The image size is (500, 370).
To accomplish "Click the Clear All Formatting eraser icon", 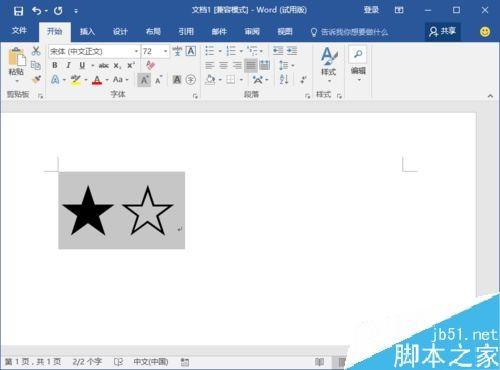I will 150,65.
